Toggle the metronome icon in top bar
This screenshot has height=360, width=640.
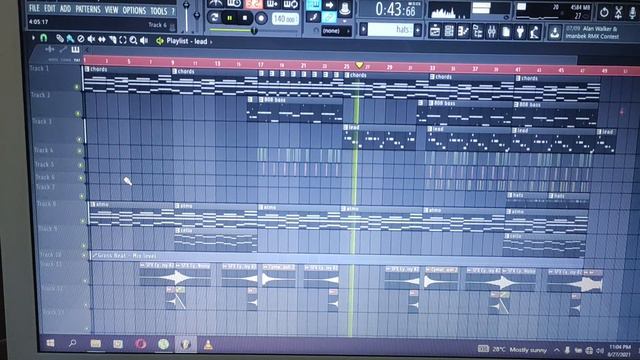pos(216,4)
